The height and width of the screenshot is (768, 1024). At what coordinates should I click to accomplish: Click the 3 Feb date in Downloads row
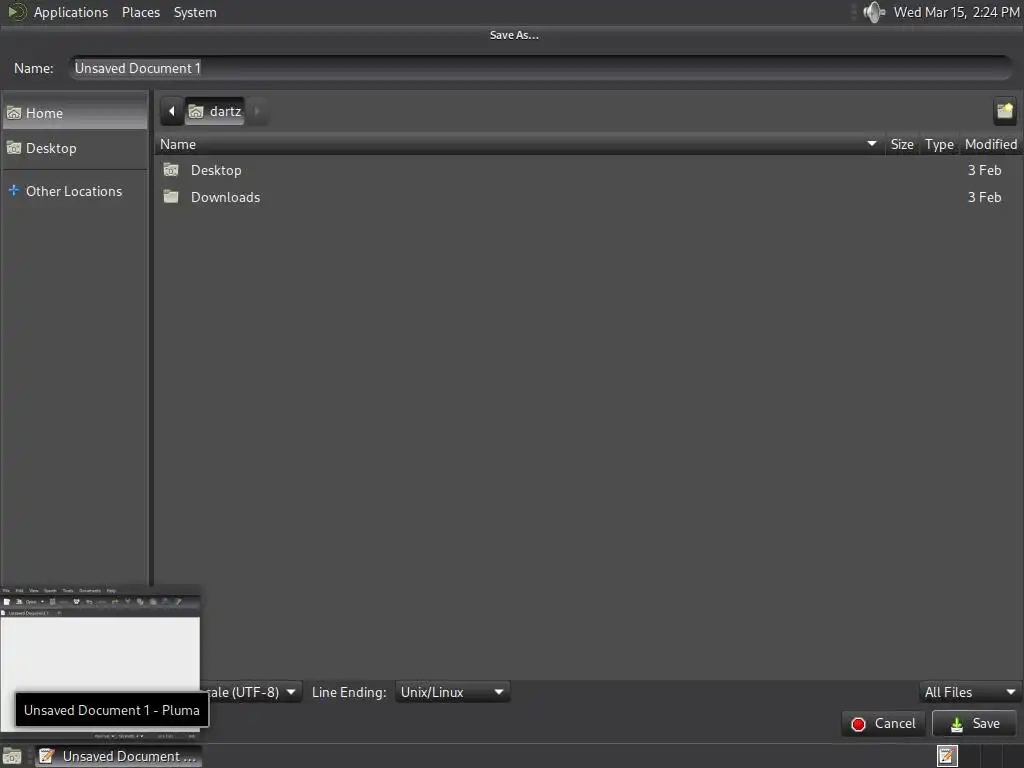(984, 197)
